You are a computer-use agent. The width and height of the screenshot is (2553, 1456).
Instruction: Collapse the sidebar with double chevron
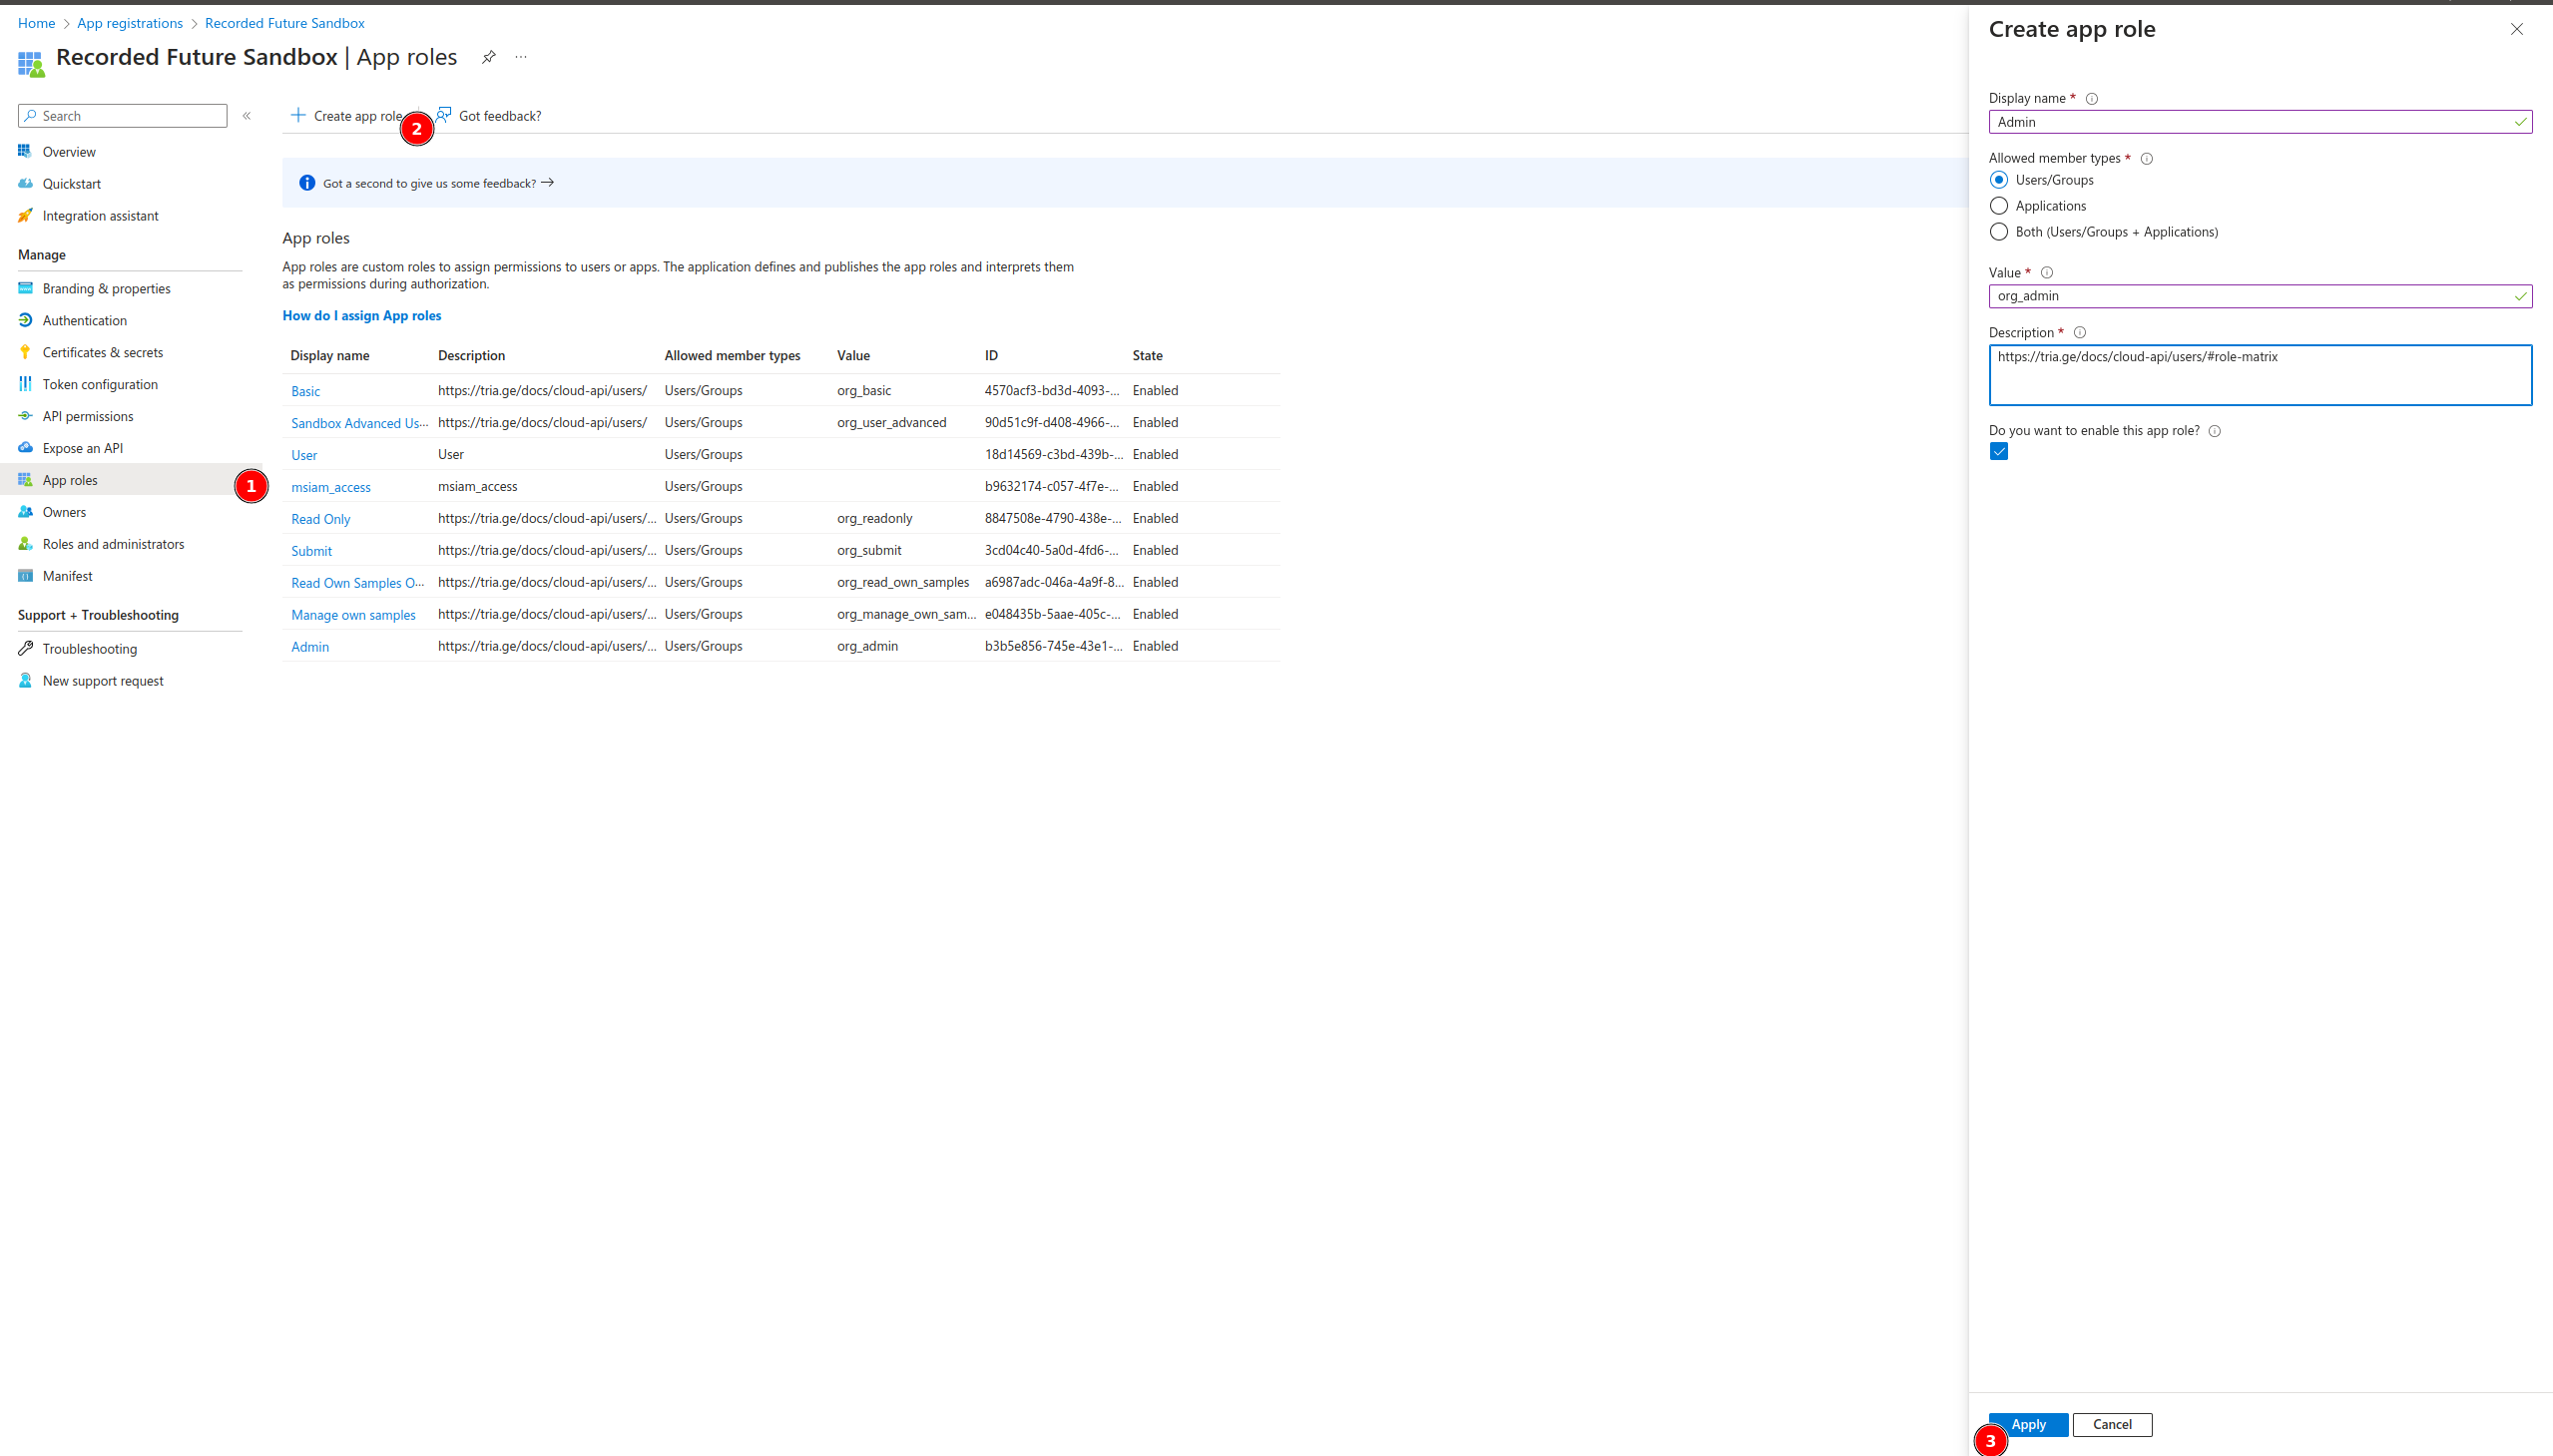click(x=247, y=116)
